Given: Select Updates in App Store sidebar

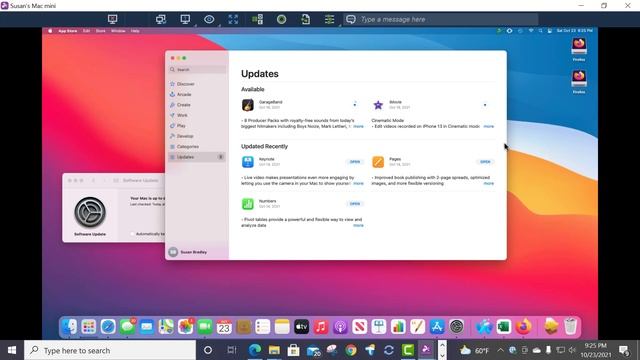Looking at the screenshot, I should [x=197, y=157].
